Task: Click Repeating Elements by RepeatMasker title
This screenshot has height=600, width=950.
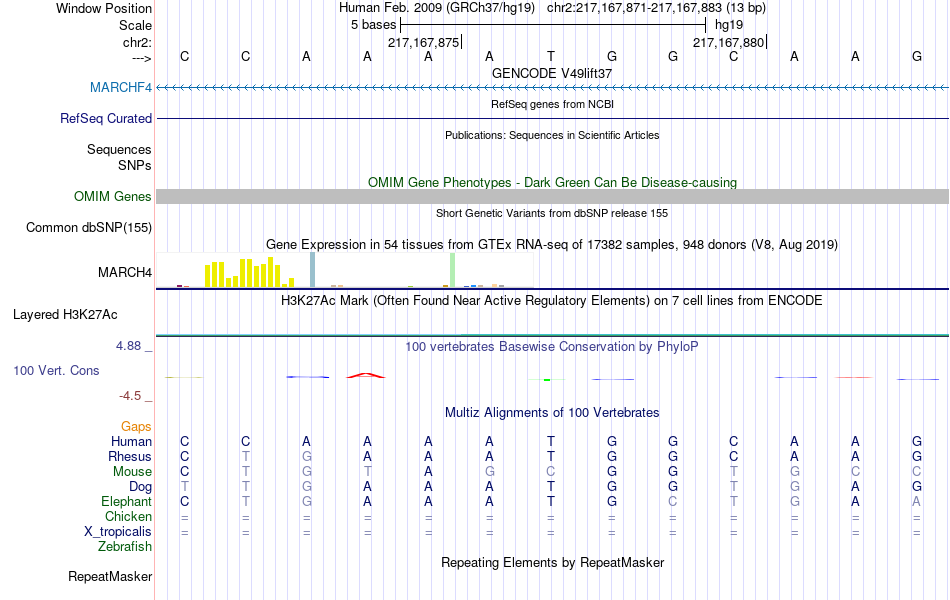Action: pyautogui.click(x=552, y=562)
